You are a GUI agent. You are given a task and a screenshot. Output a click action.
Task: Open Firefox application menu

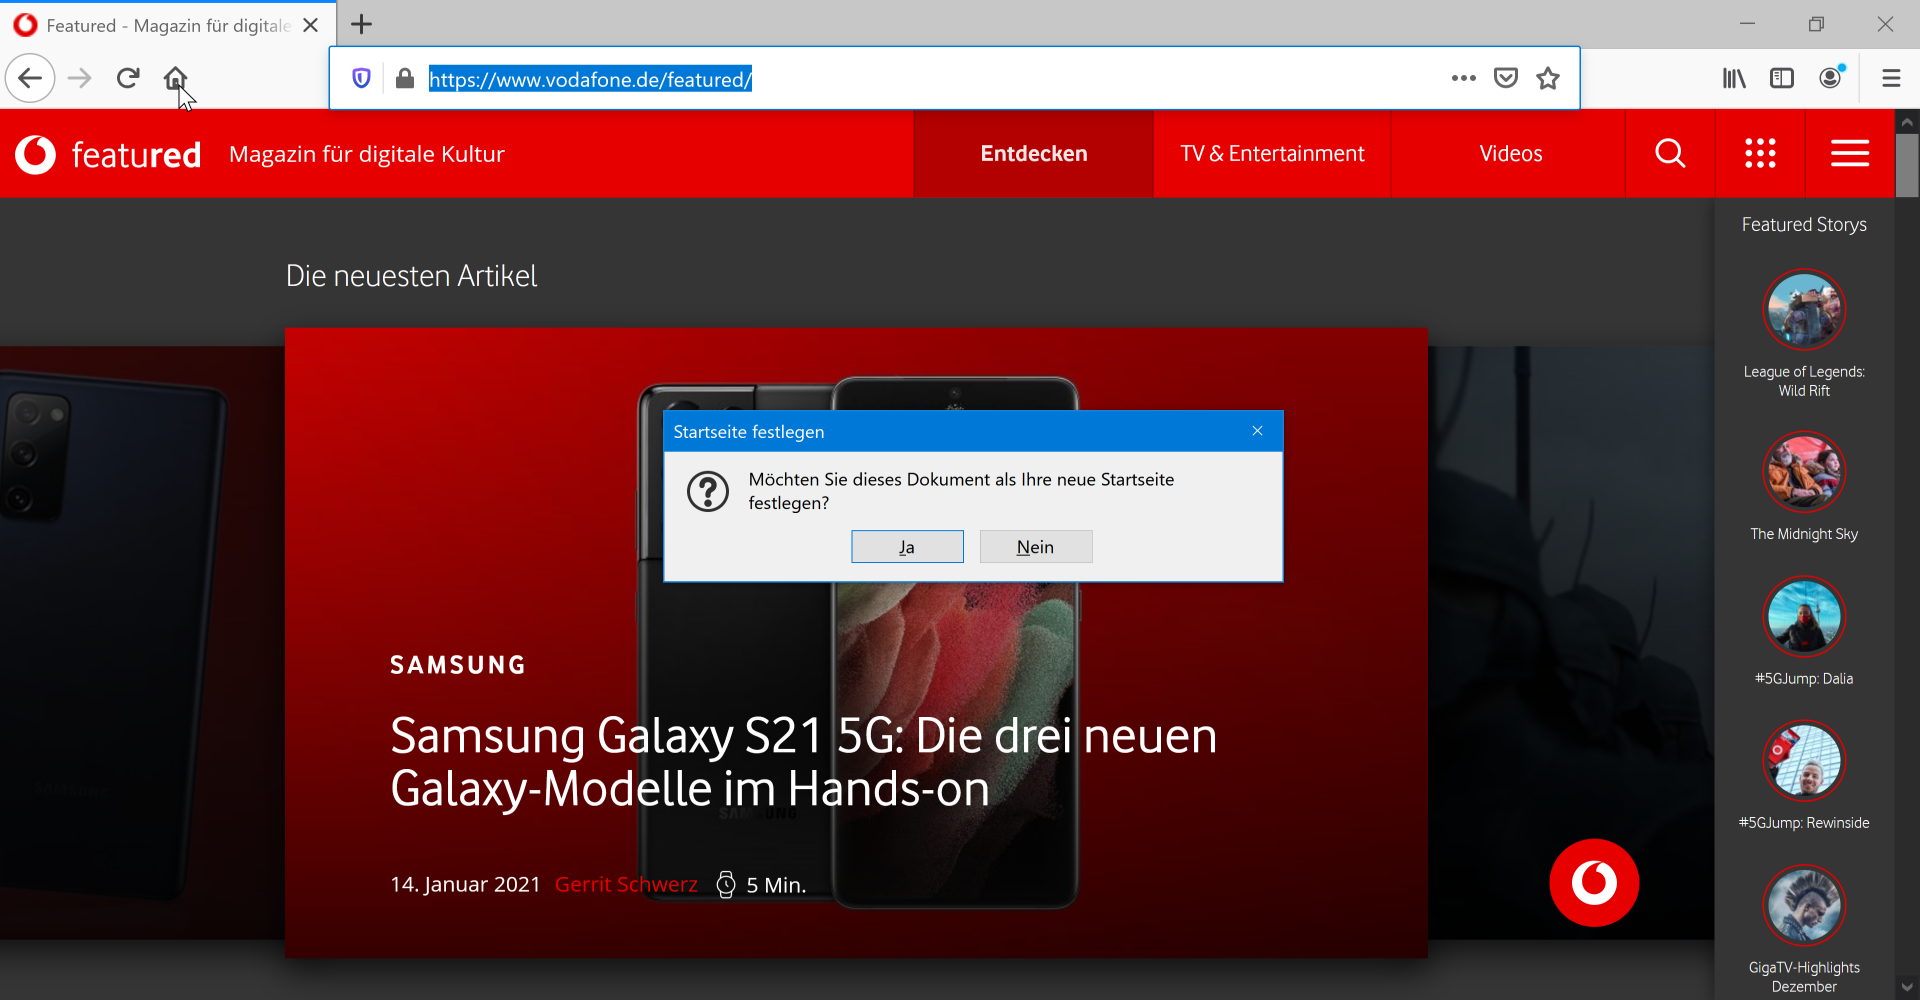coord(1891,78)
